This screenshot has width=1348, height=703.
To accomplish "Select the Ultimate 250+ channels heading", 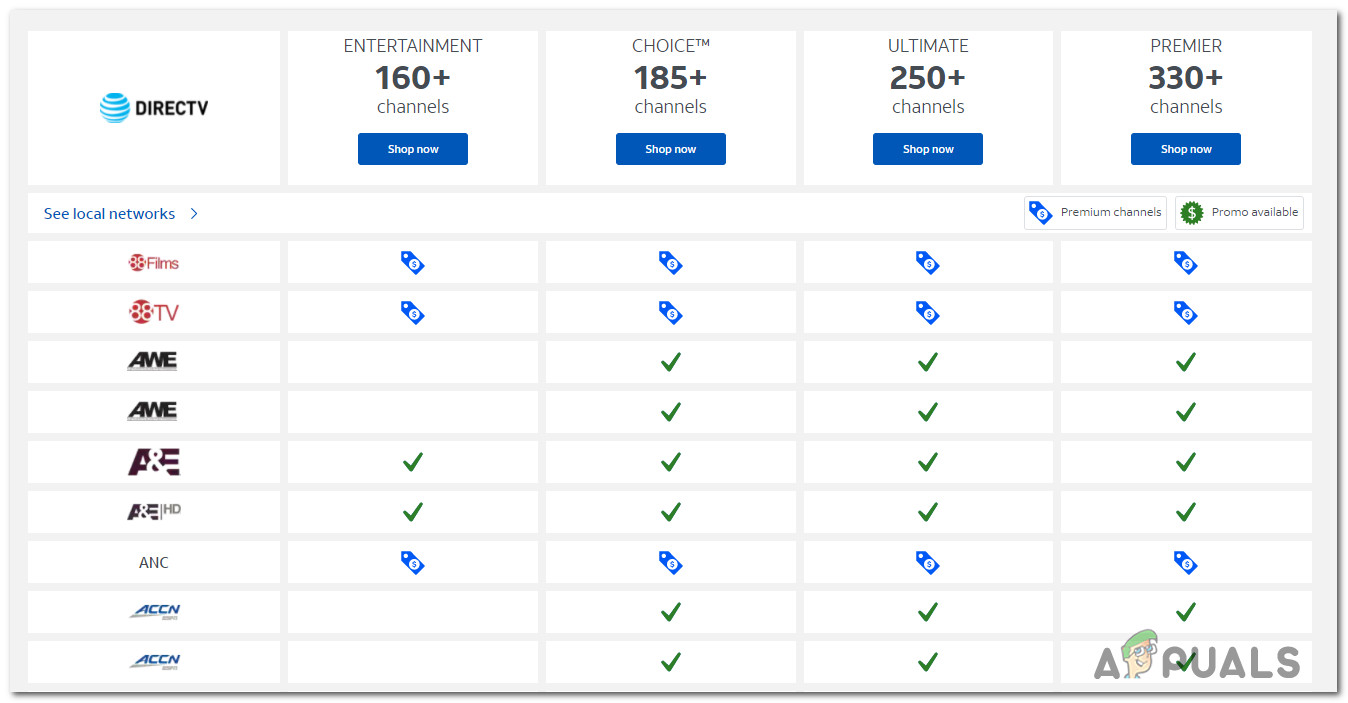I will (x=928, y=77).
